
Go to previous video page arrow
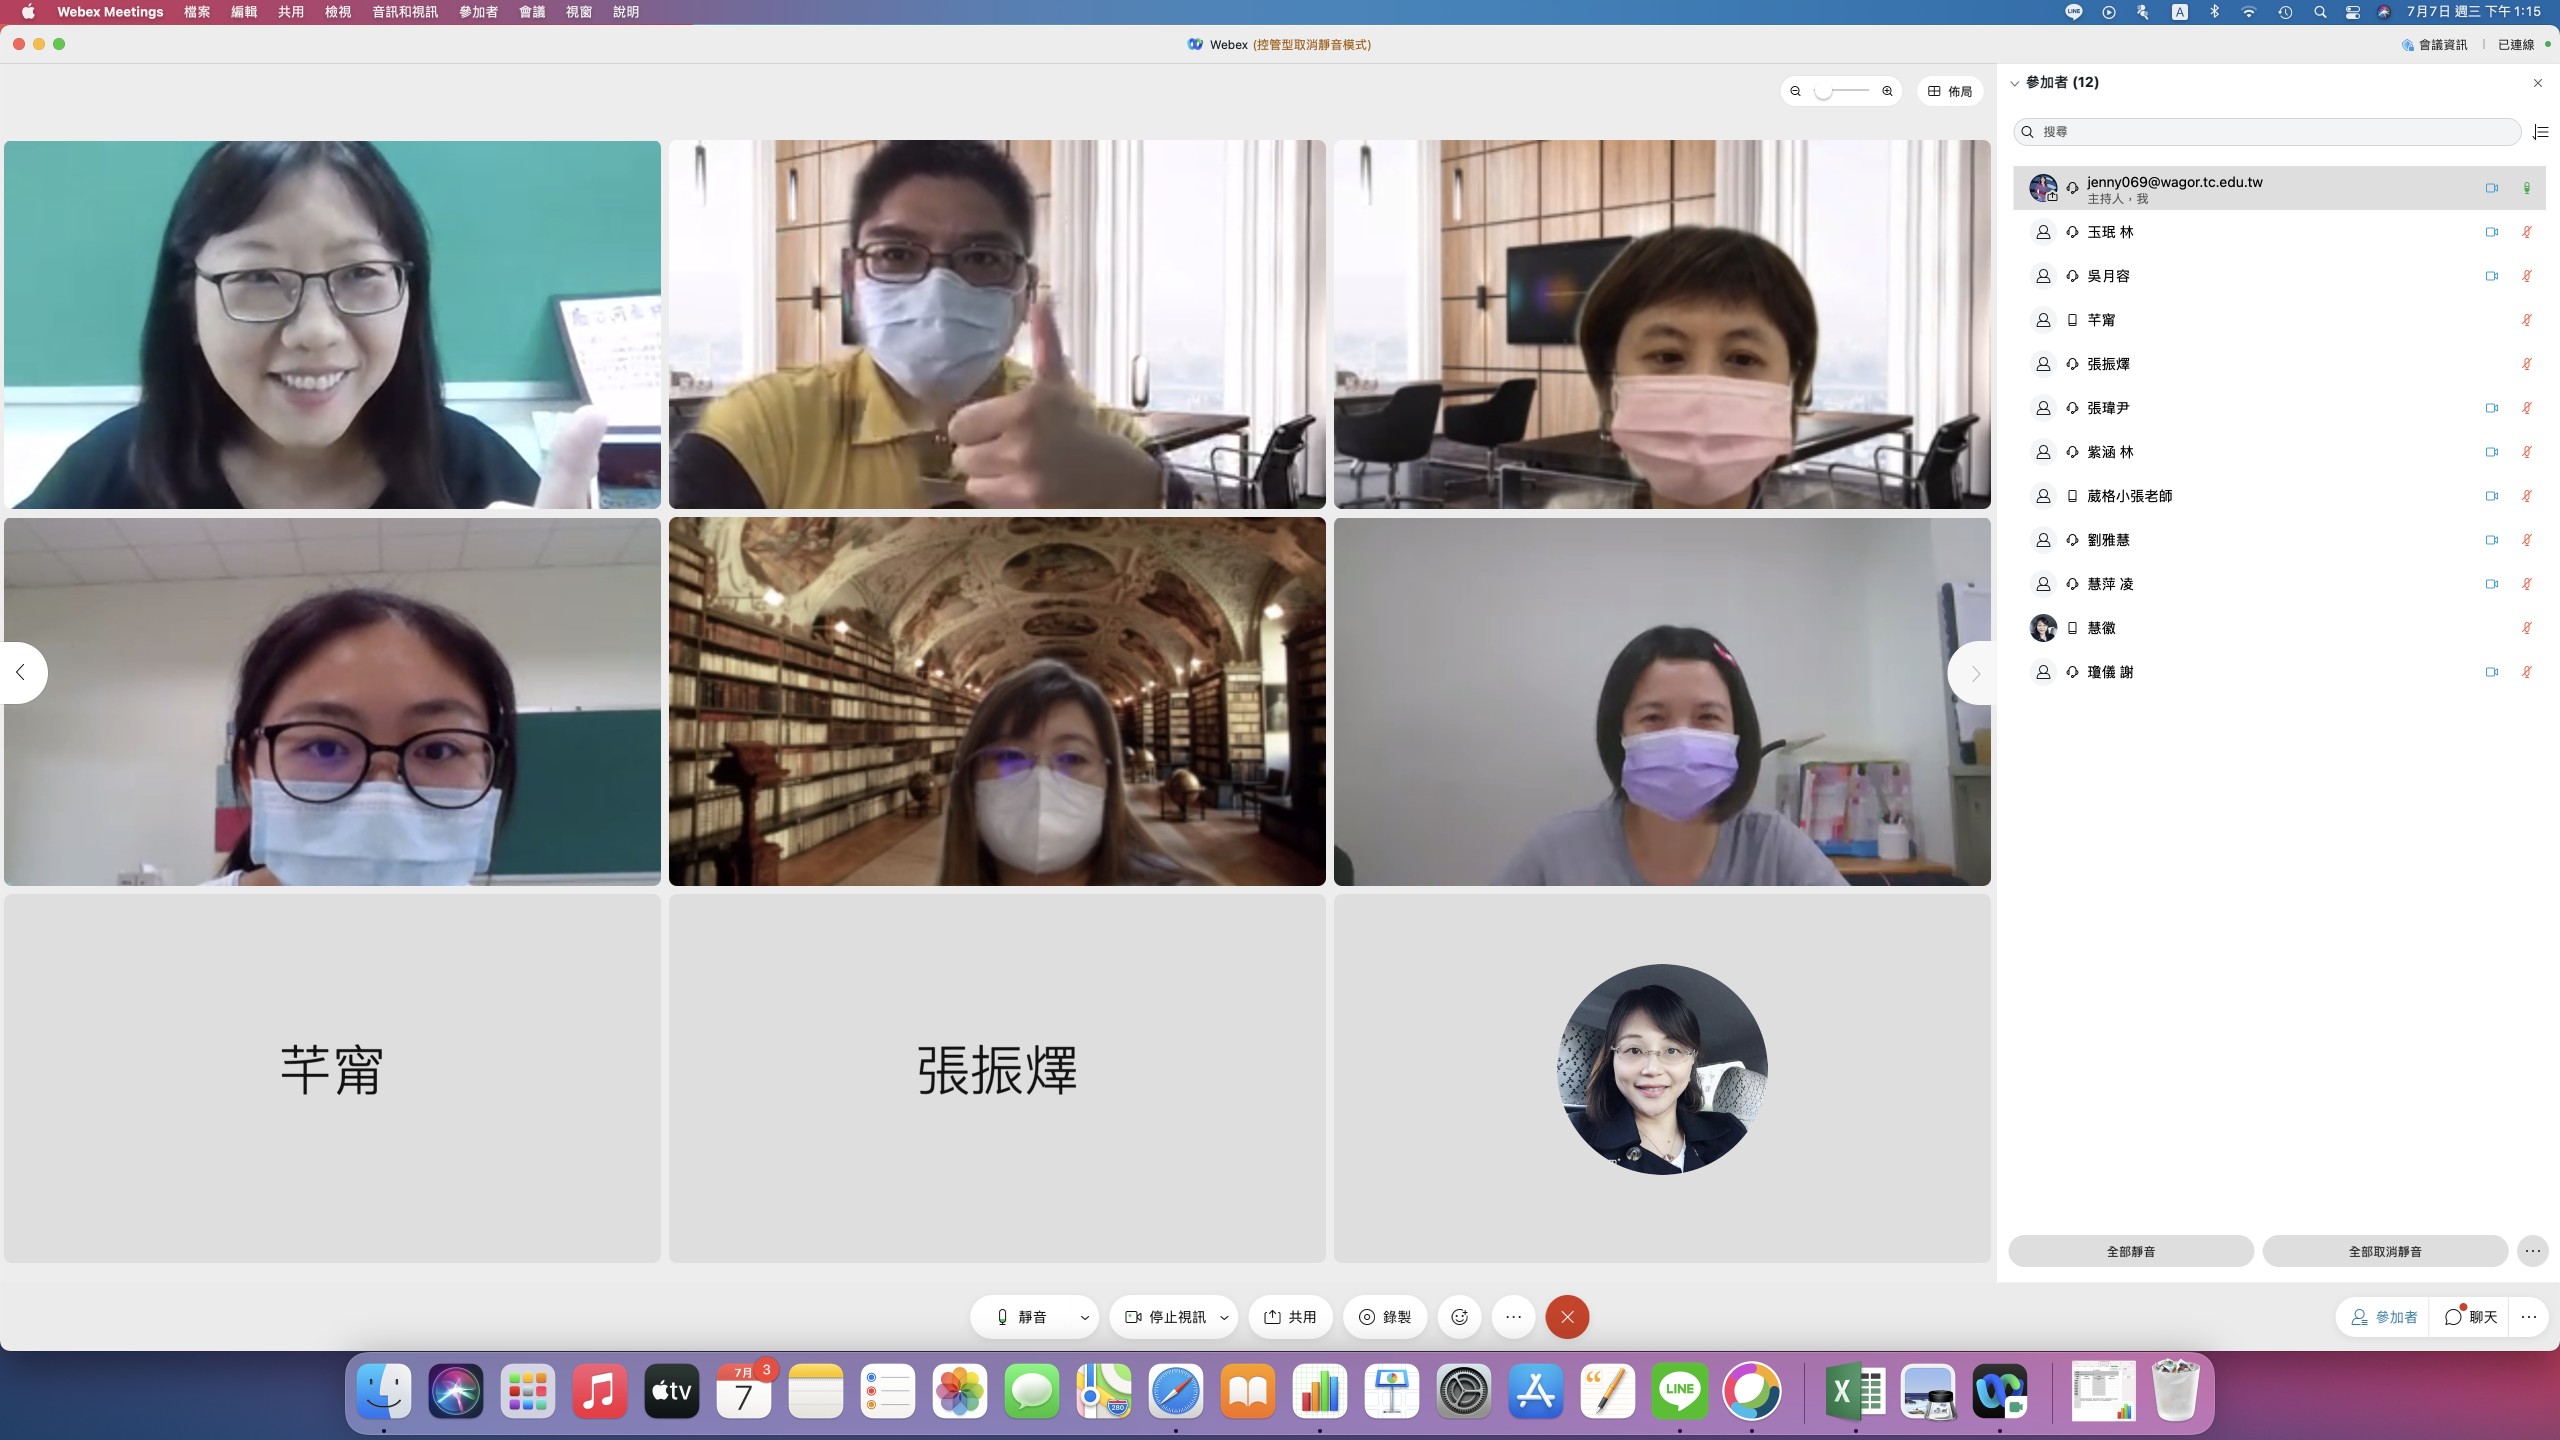pos(21,673)
